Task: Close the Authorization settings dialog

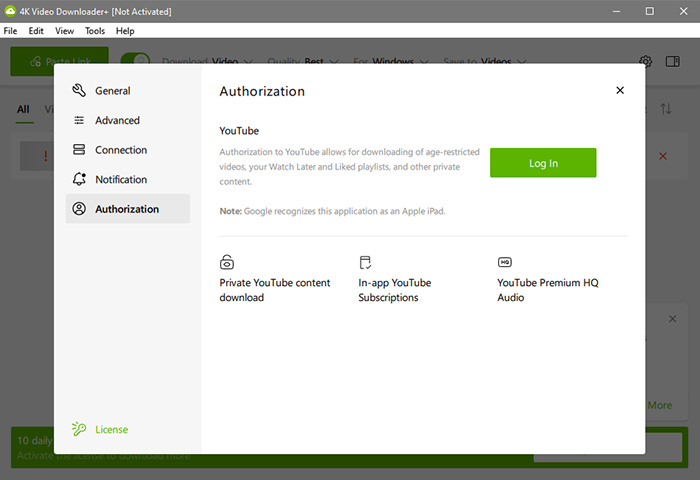Action: click(620, 90)
